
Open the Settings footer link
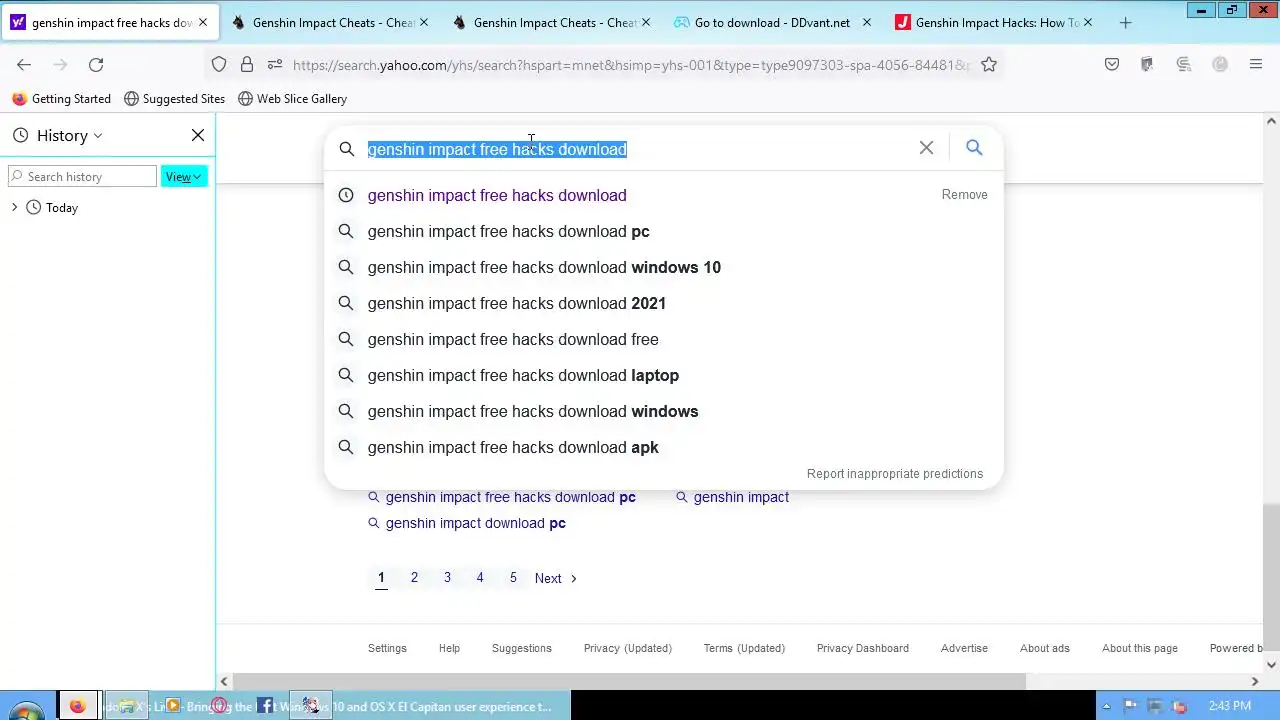click(x=387, y=648)
